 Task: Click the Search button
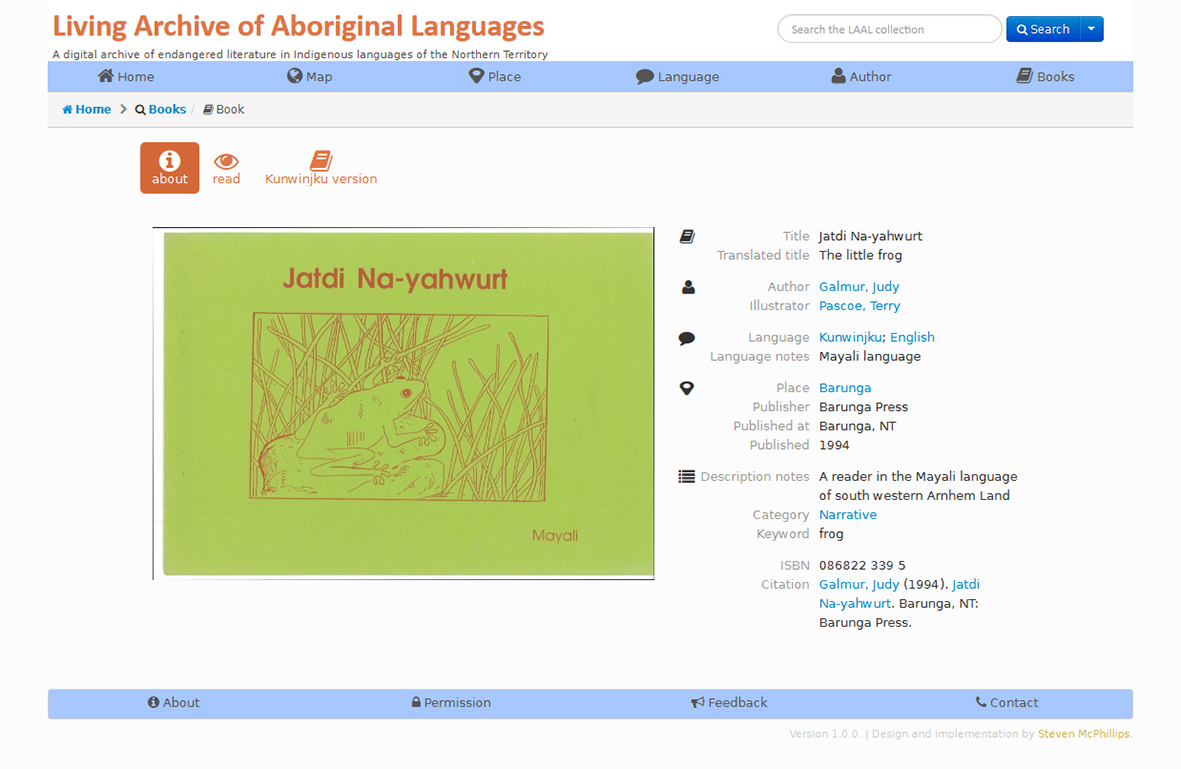click(1043, 29)
